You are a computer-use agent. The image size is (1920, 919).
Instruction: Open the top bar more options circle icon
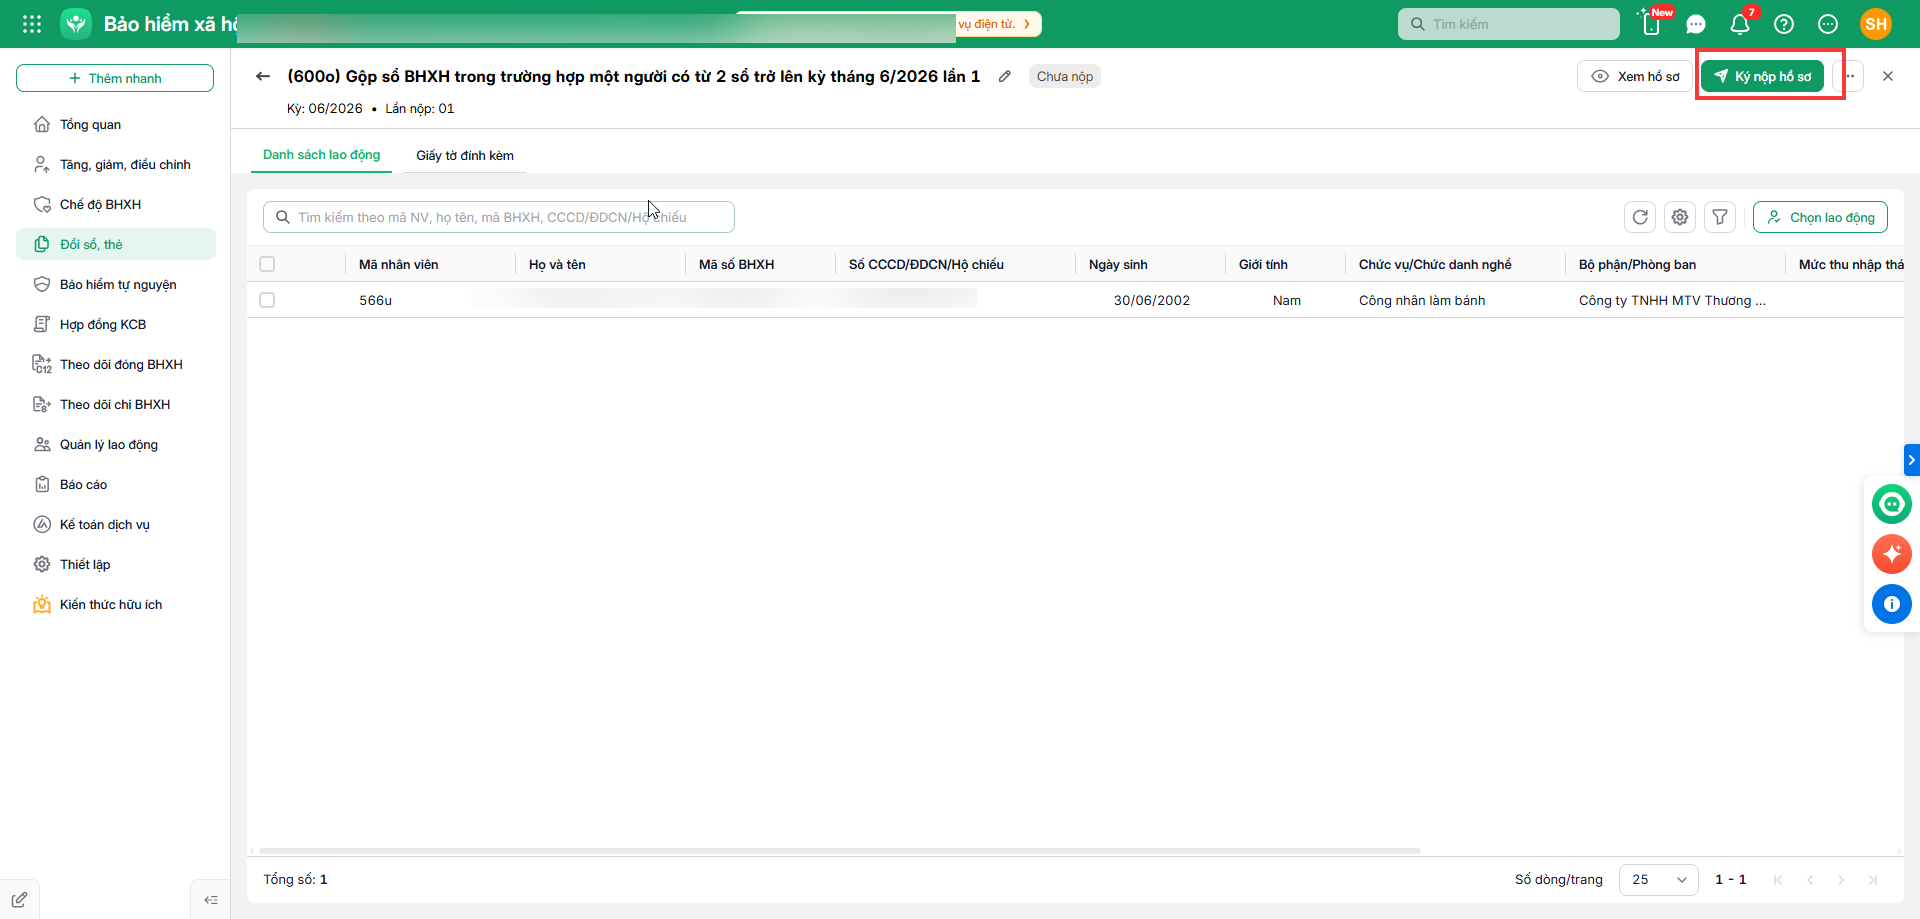click(1828, 24)
